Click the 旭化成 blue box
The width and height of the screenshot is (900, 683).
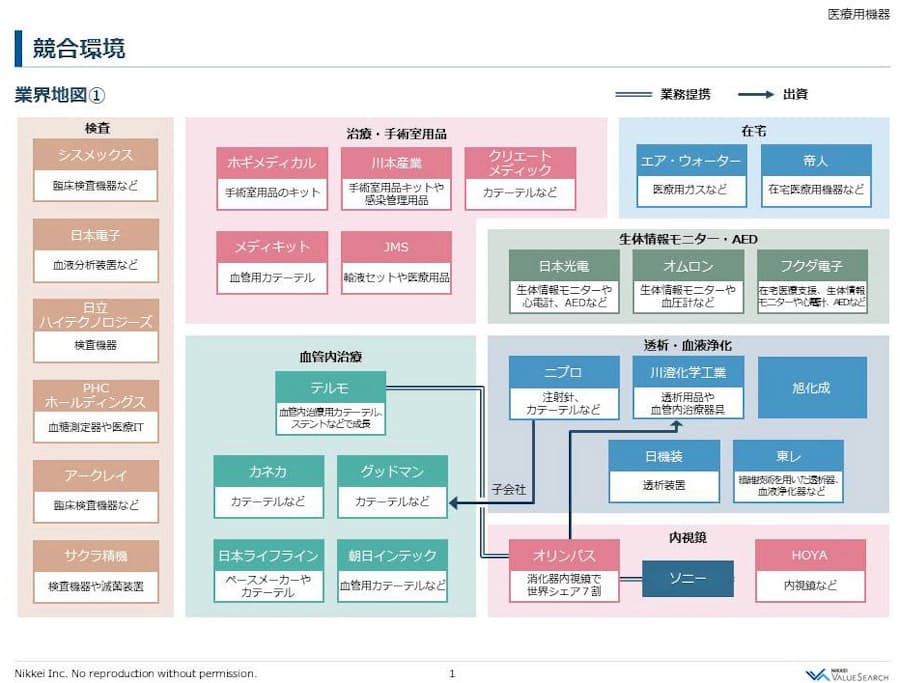click(x=810, y=387)
